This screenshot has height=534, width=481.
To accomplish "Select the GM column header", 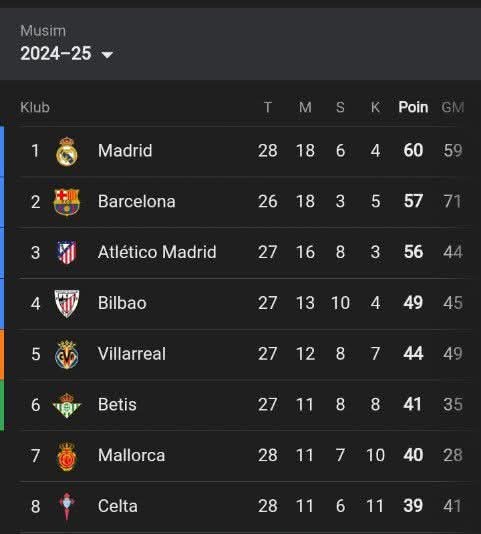I will 453,107.
